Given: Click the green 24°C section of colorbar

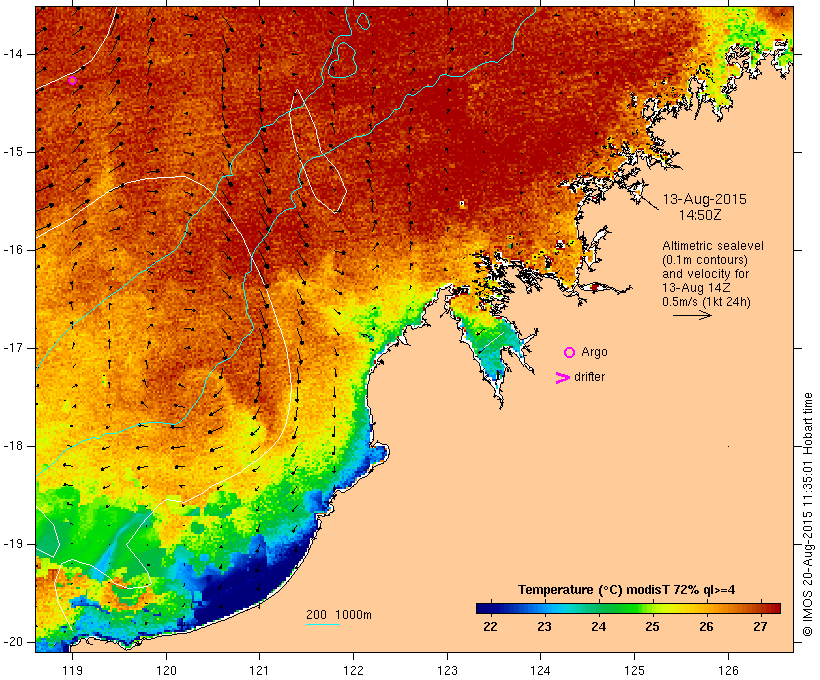Looking at the screenshot, I should coord(599,608).
